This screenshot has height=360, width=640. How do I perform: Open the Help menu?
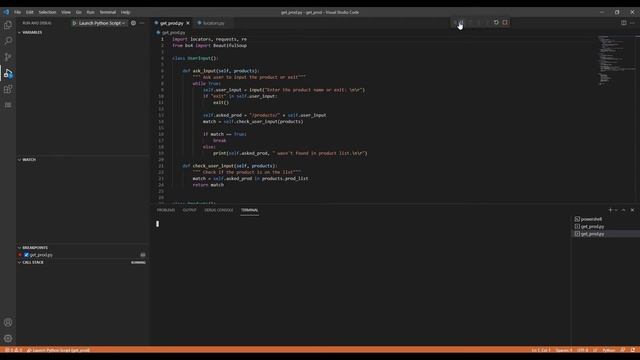click(x=125, y=12)
